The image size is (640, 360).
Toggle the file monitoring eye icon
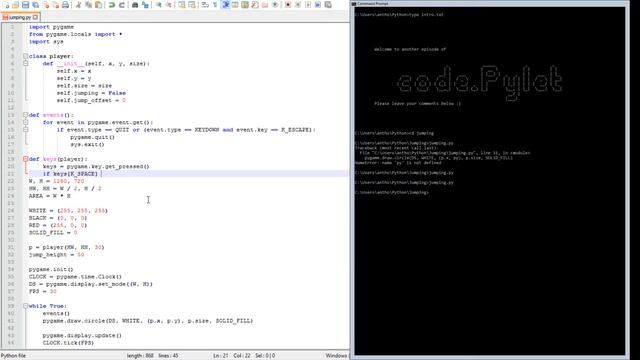click(x=276, y=5)
